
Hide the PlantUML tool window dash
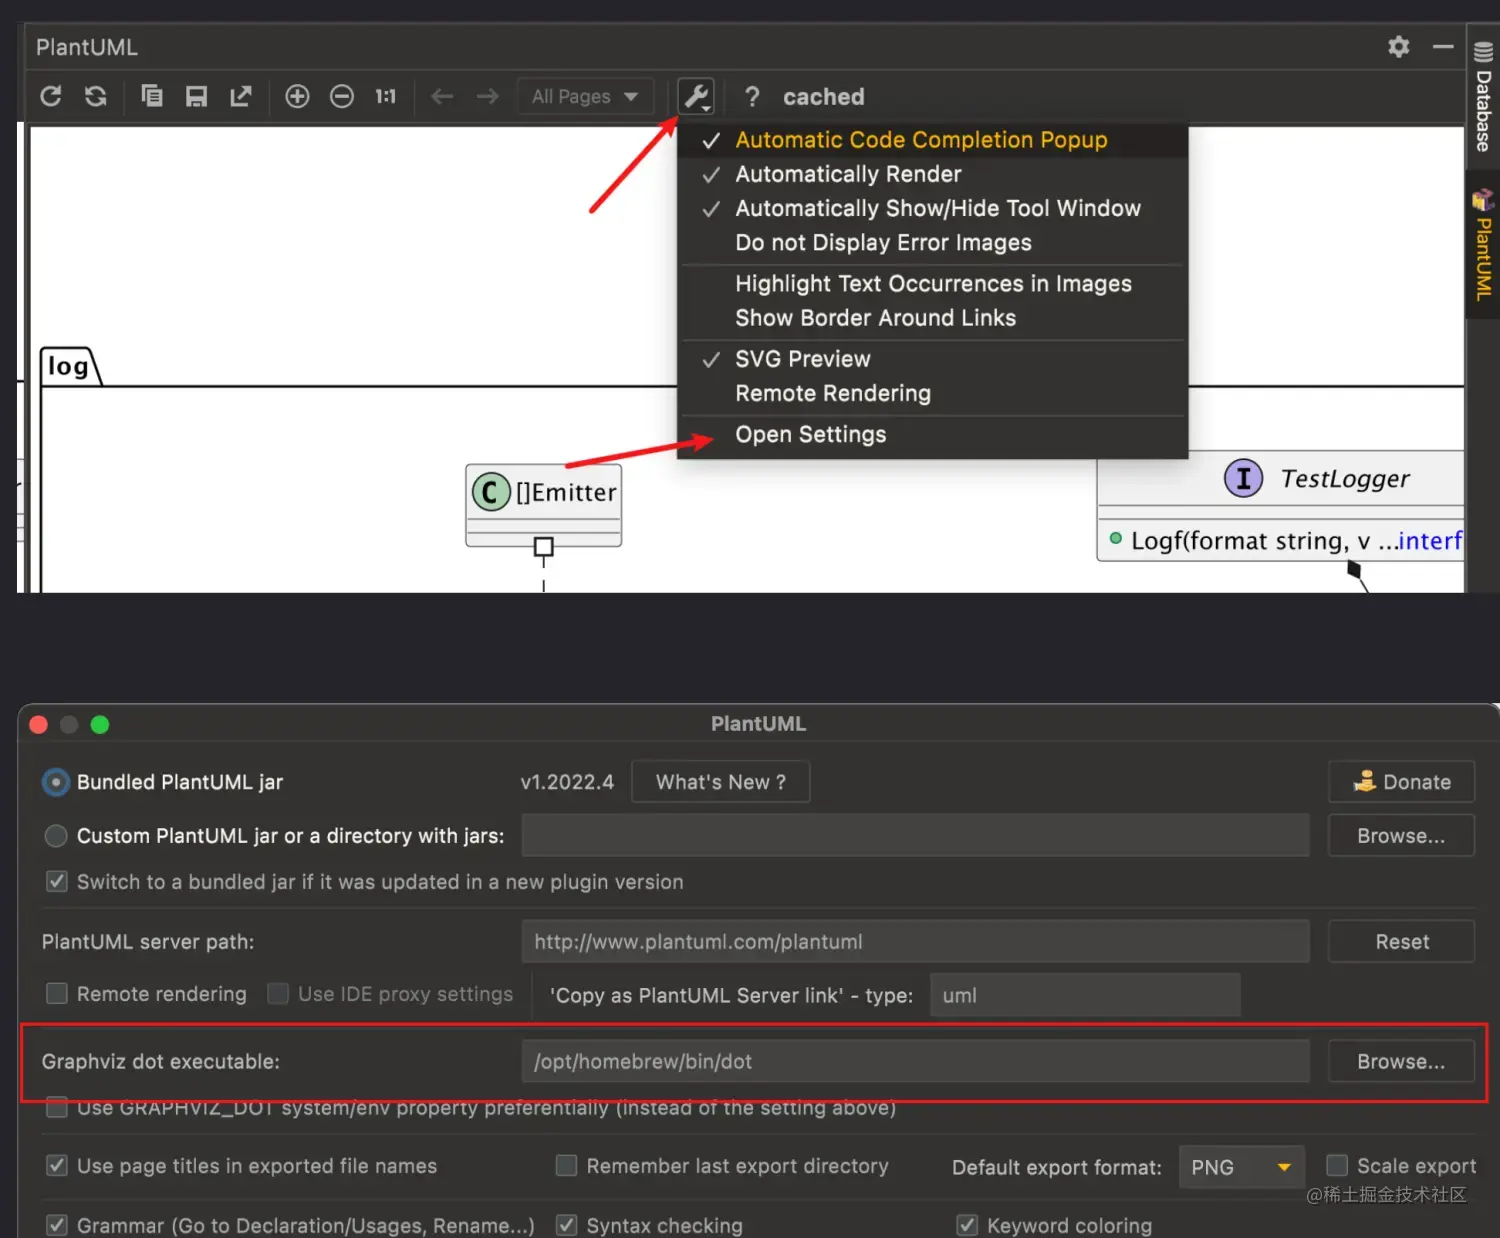[1443, 46]
